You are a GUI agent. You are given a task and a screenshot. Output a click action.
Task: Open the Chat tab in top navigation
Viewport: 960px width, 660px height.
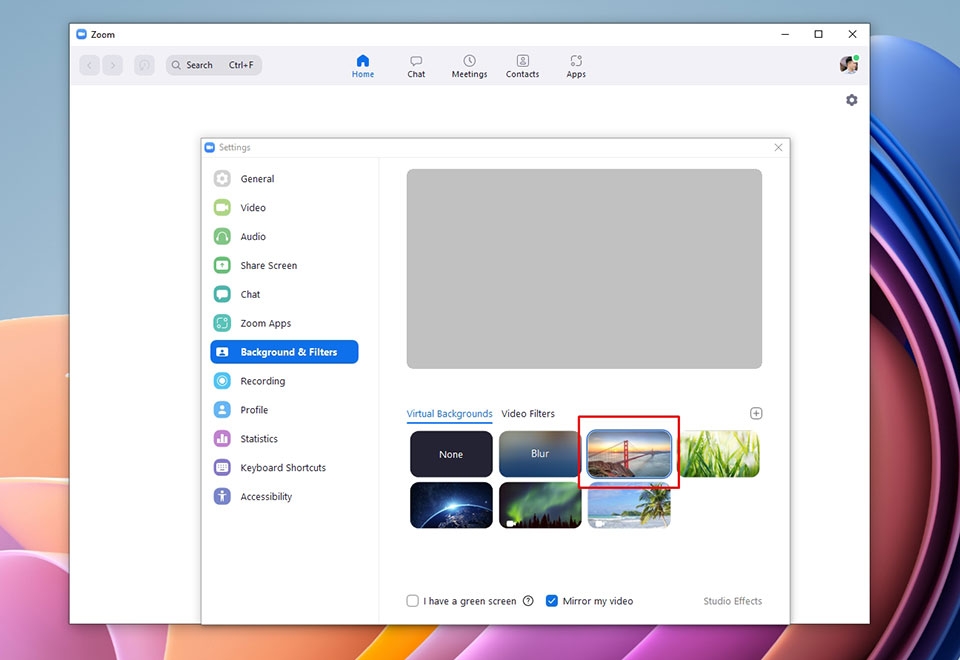pos(416,66)
